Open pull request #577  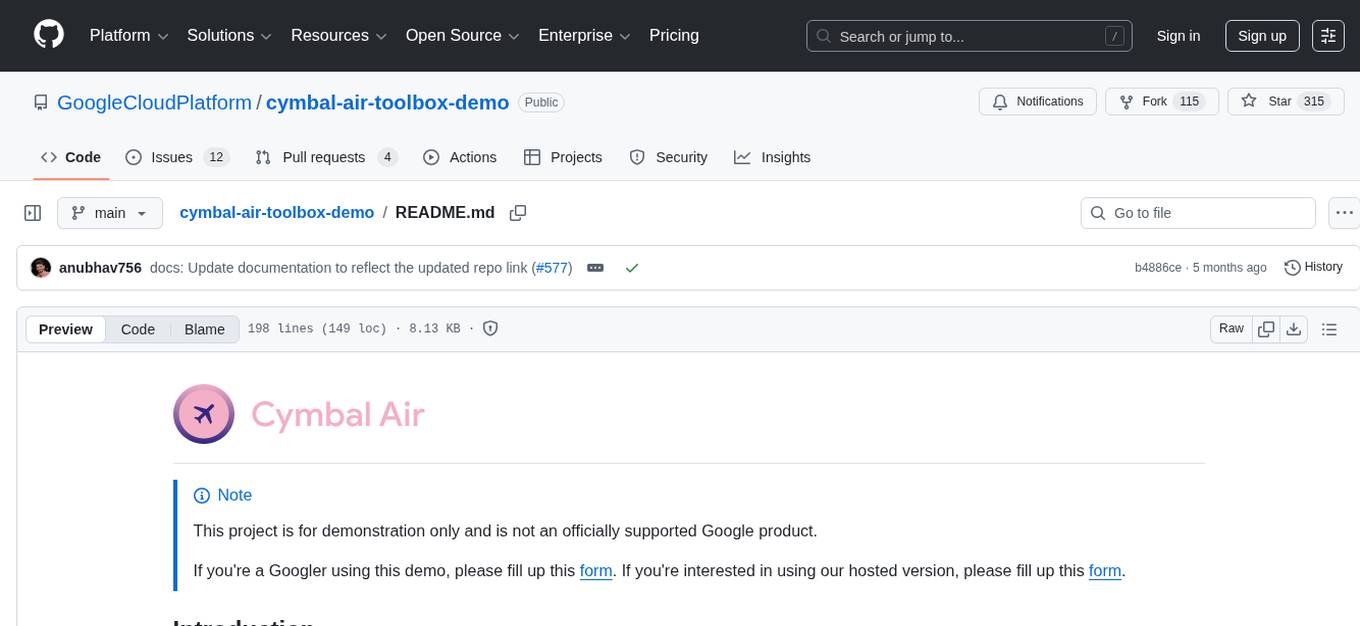[551, 267]
